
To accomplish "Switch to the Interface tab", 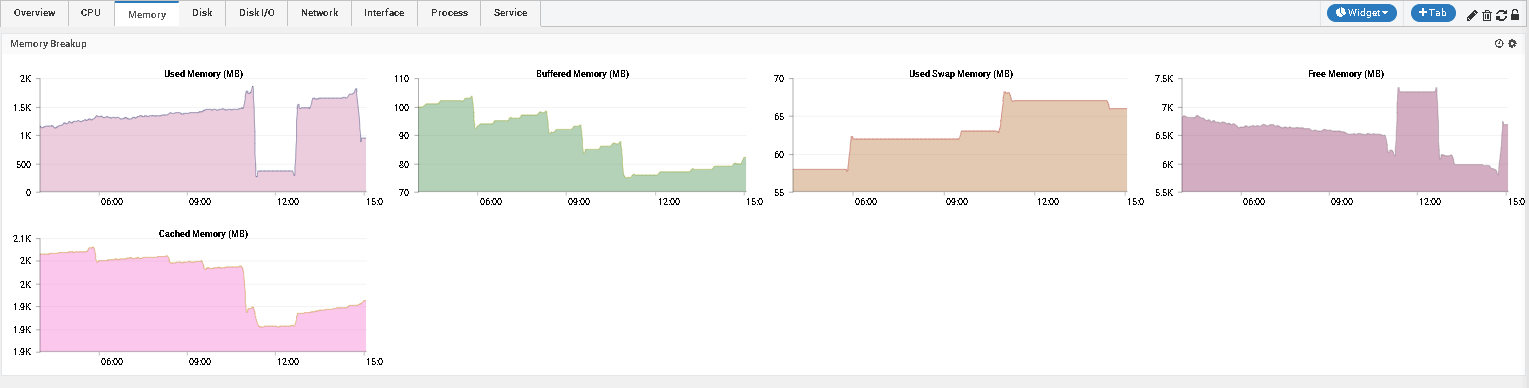I will [385, 13].
